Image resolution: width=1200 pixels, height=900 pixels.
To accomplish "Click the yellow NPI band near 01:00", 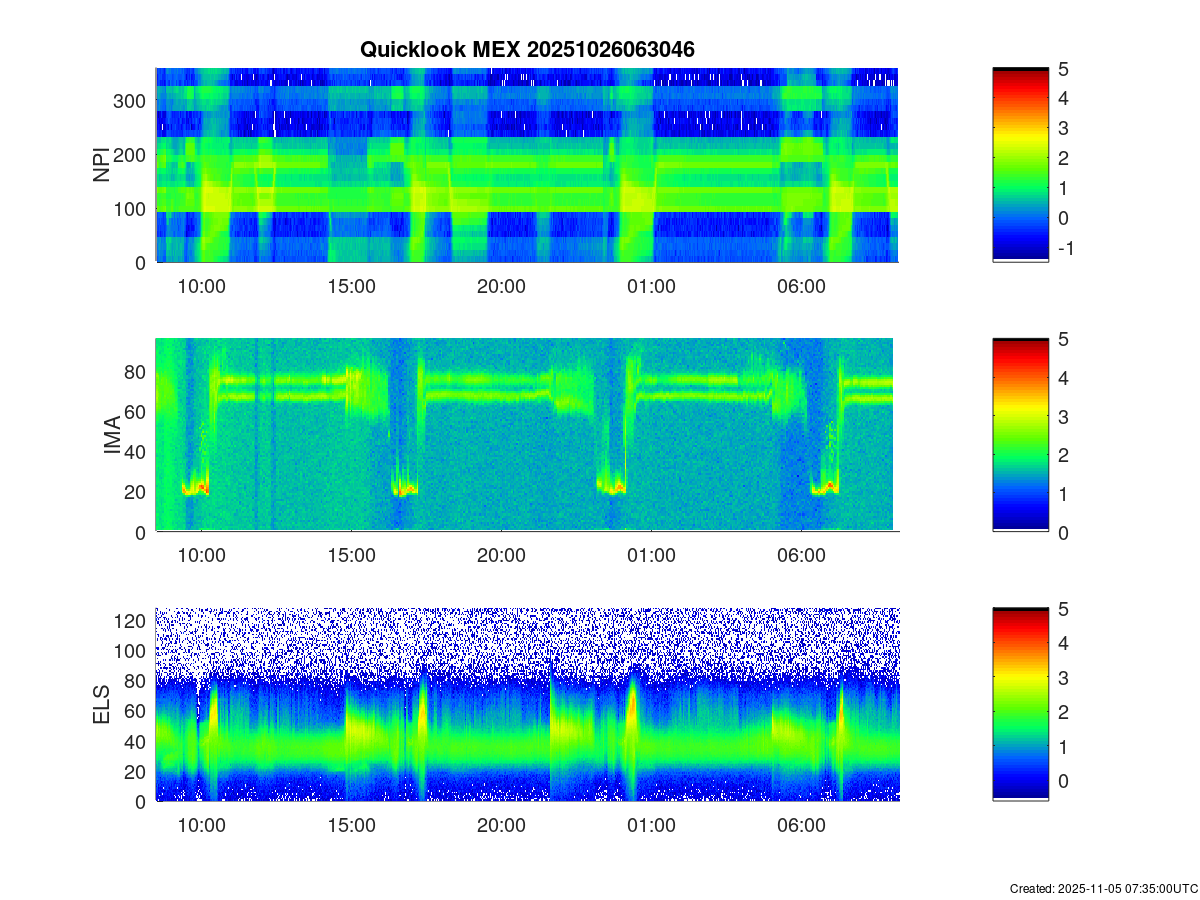I will point(635,198).
